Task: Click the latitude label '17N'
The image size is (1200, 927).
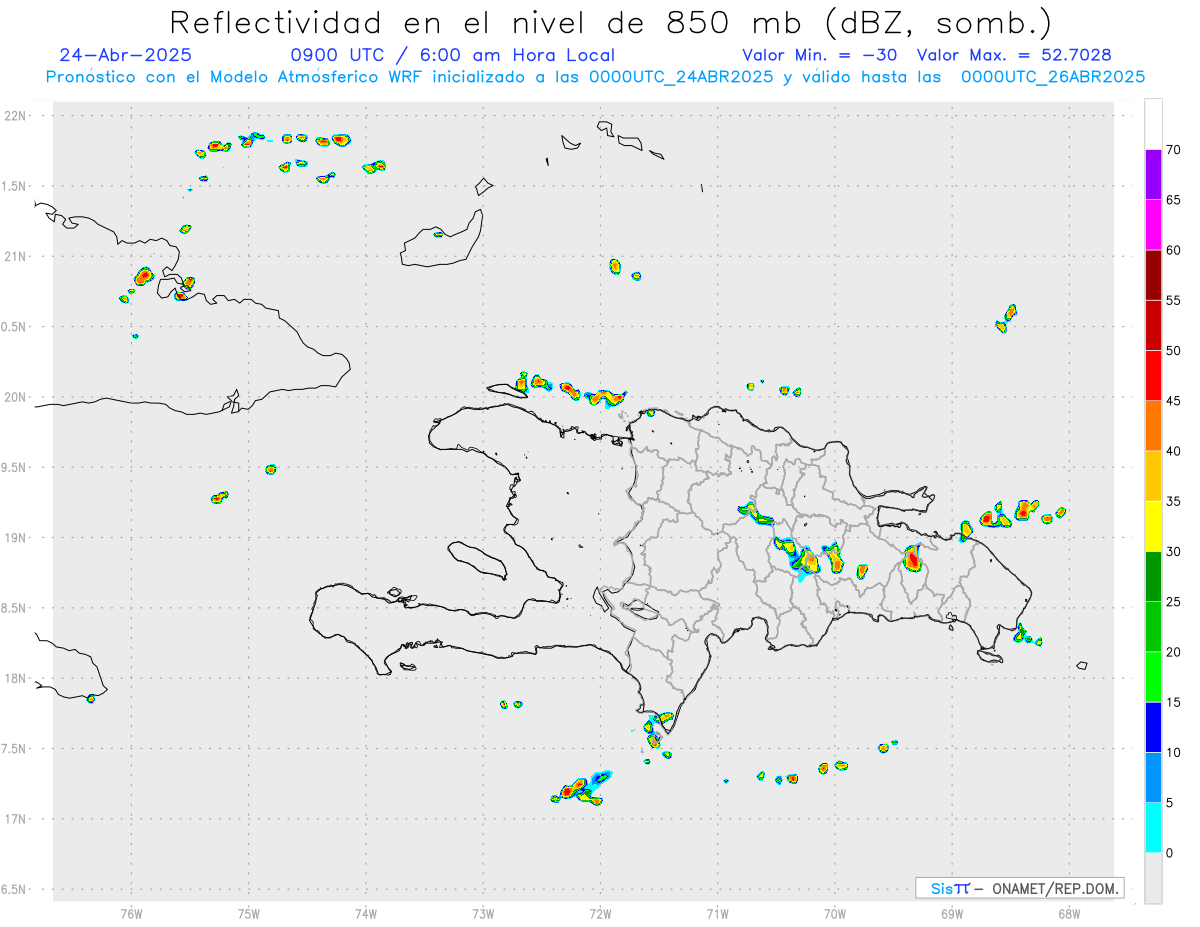Action: (x=17, y=819)
